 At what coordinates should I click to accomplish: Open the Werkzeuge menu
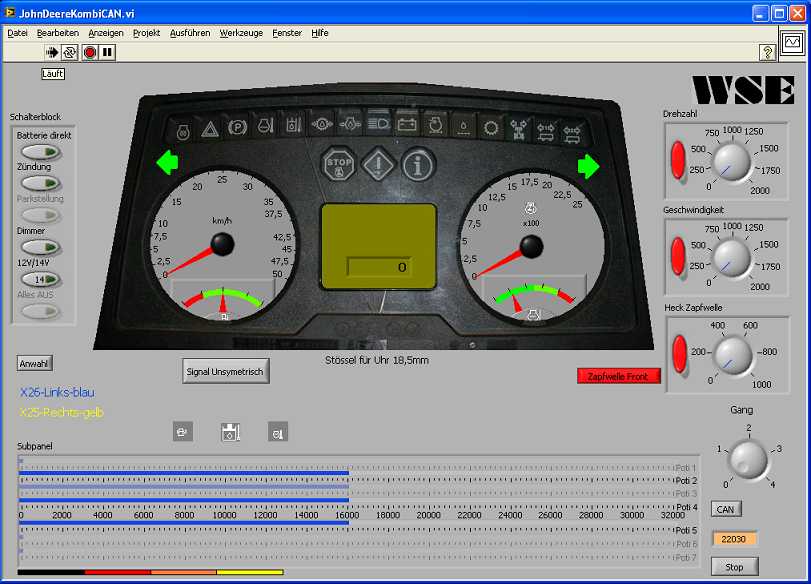click(x=241, y=33)
